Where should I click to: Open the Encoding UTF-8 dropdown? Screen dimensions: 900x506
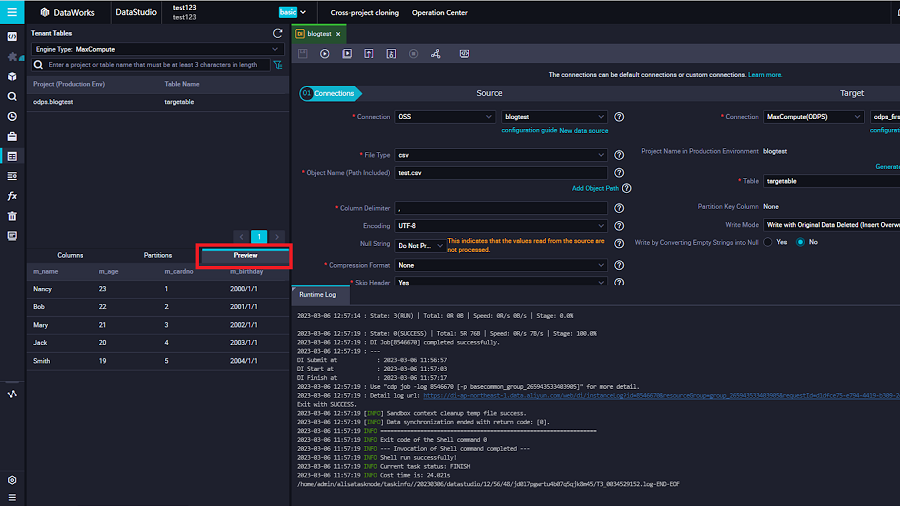501,226
